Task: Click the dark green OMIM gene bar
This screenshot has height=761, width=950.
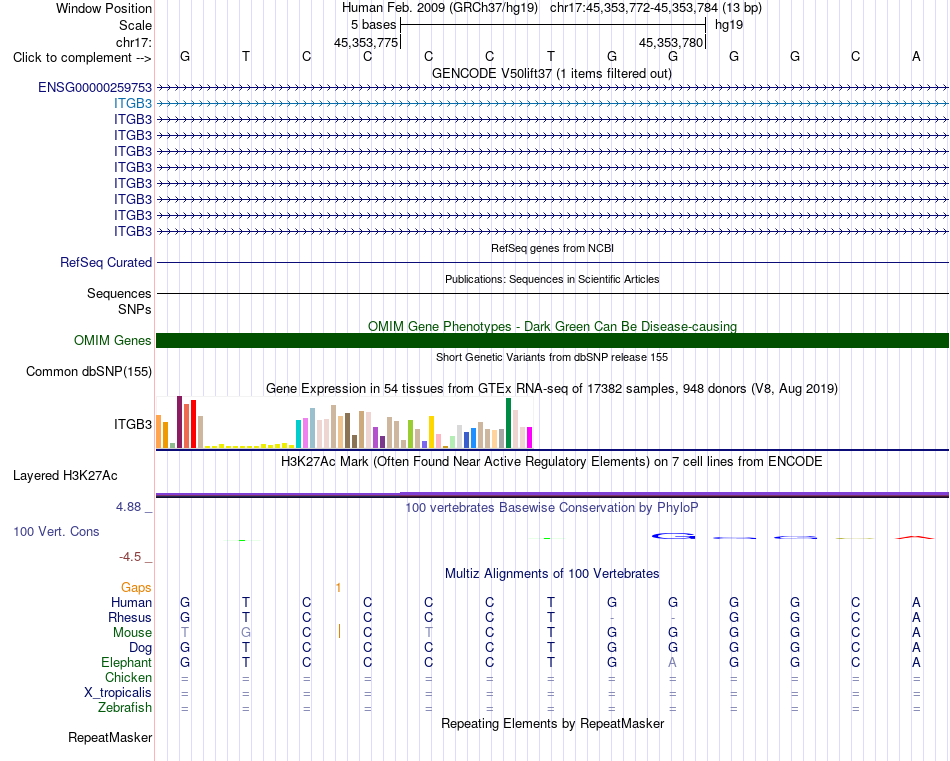Action: [x=552, y=341]
